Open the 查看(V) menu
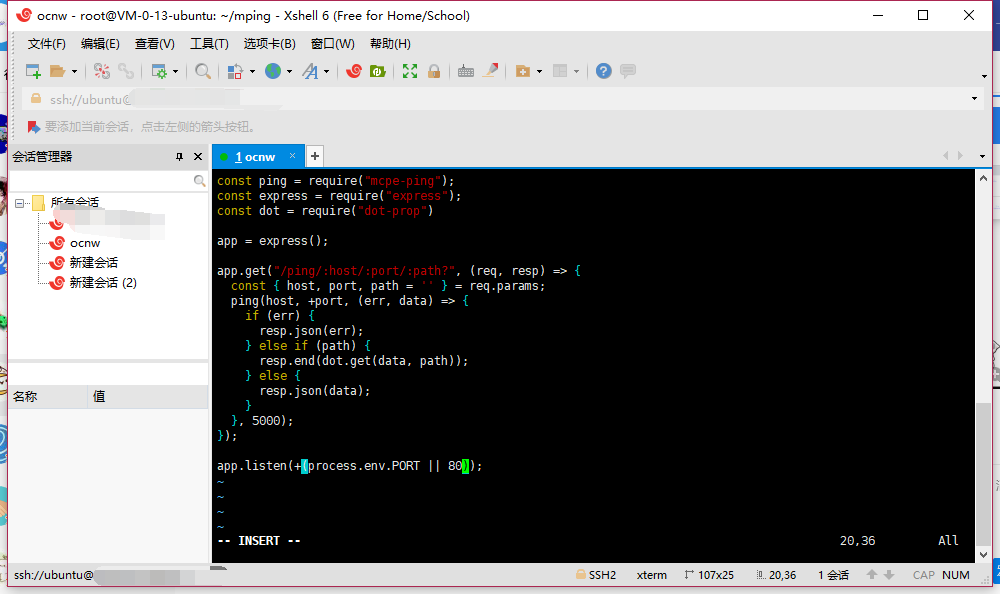1000x594 pixels. click(154, 44)
